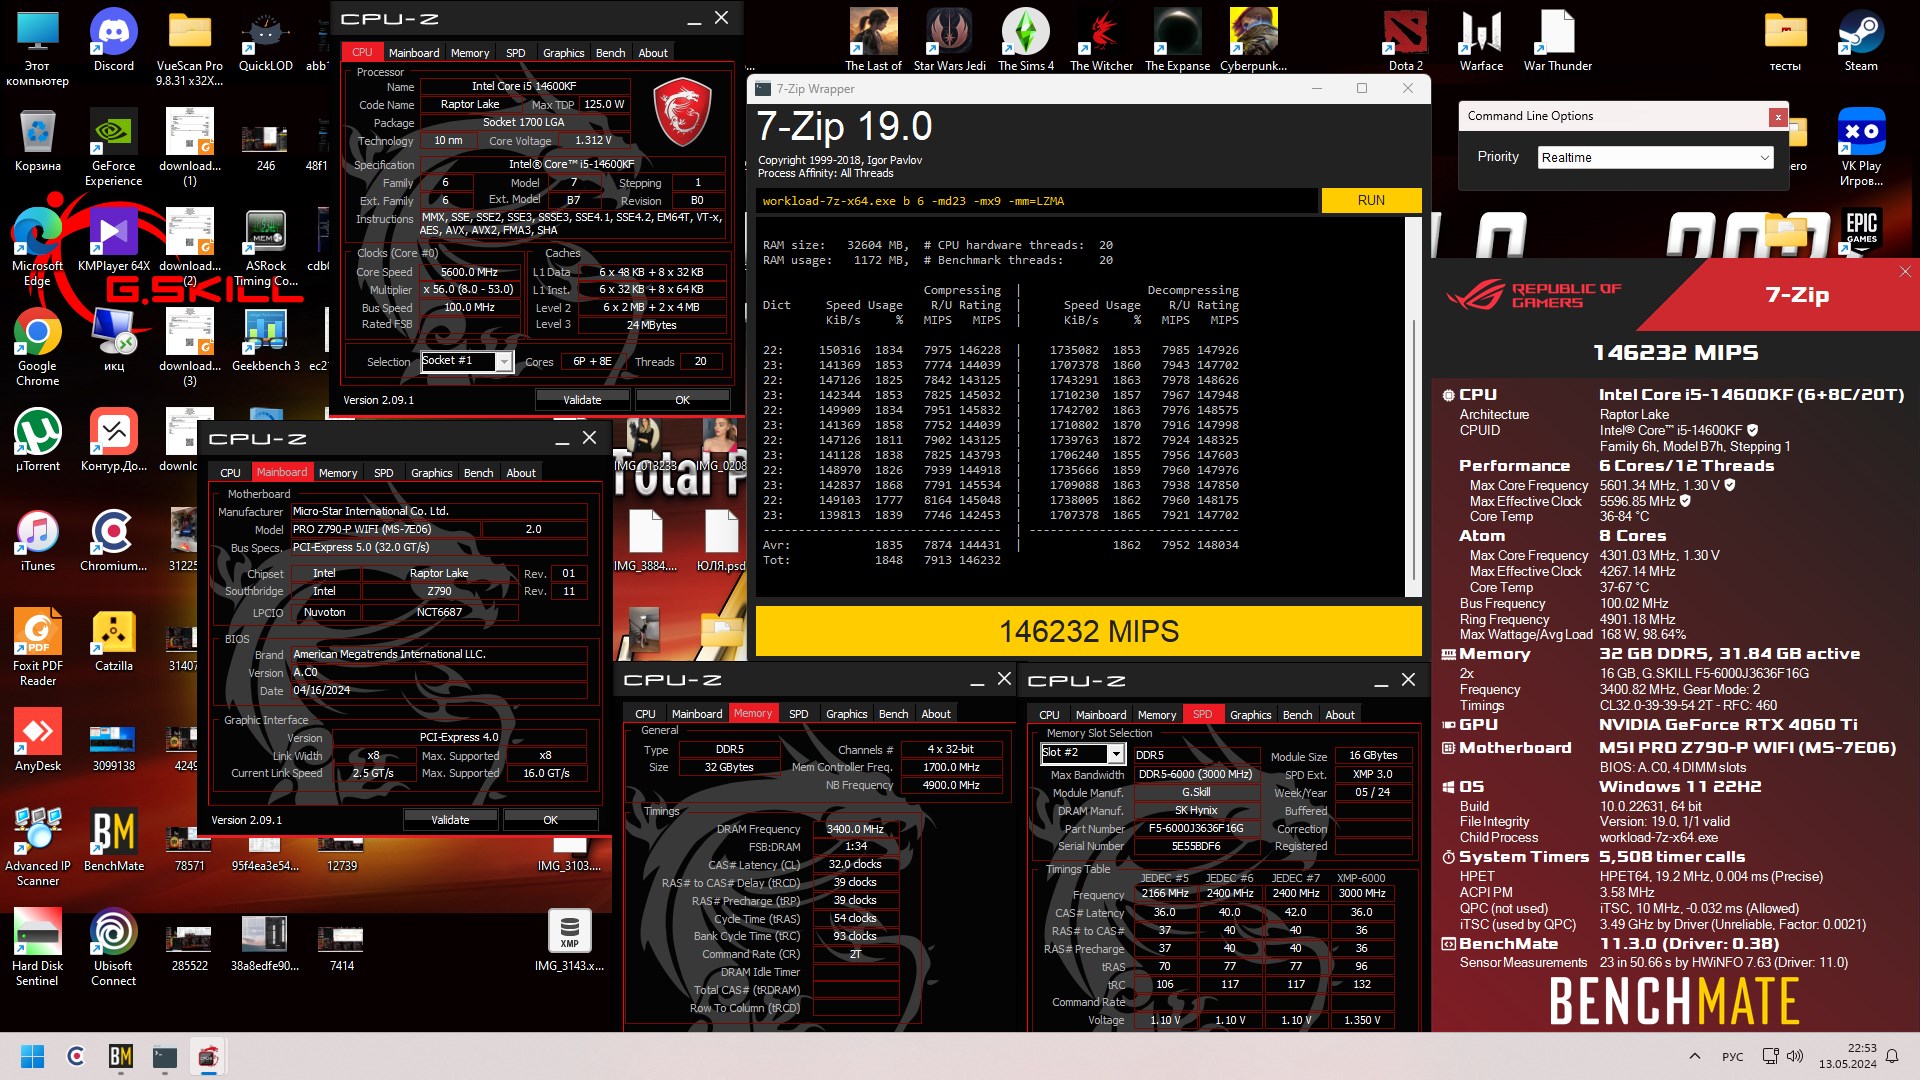This screenshot has width=1920, height=1080.
Task: Open the Steam desktop shortcut
Action: 1860,40
